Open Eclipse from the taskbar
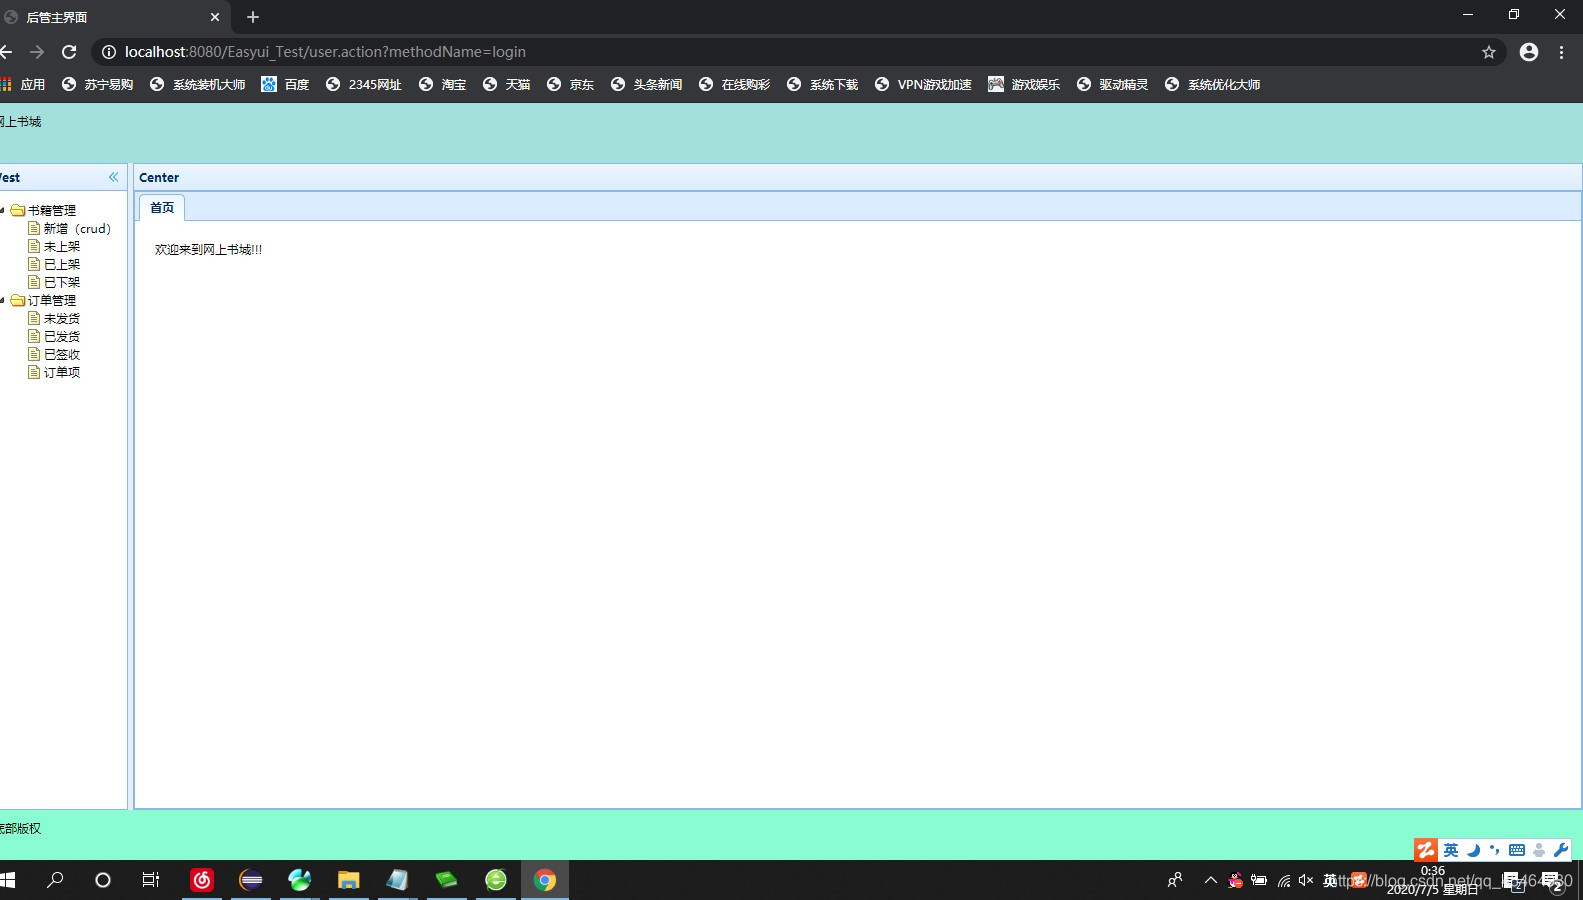Screen dimensions: 1583x900 click(251, 880)
